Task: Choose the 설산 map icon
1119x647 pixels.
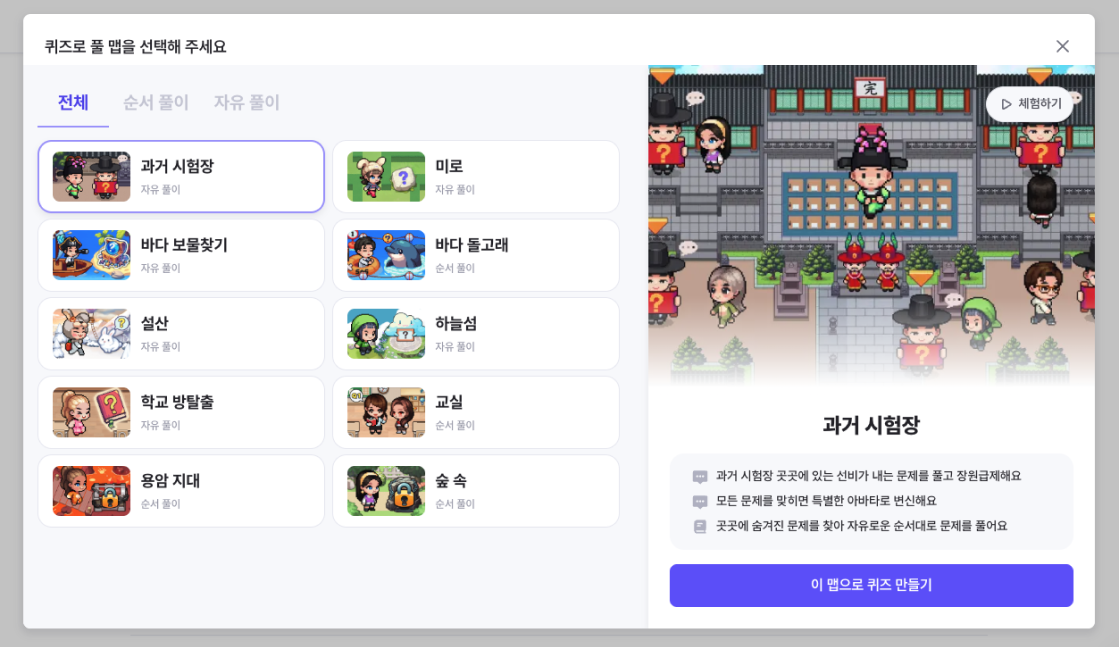Action: click(x=91, y=333)
